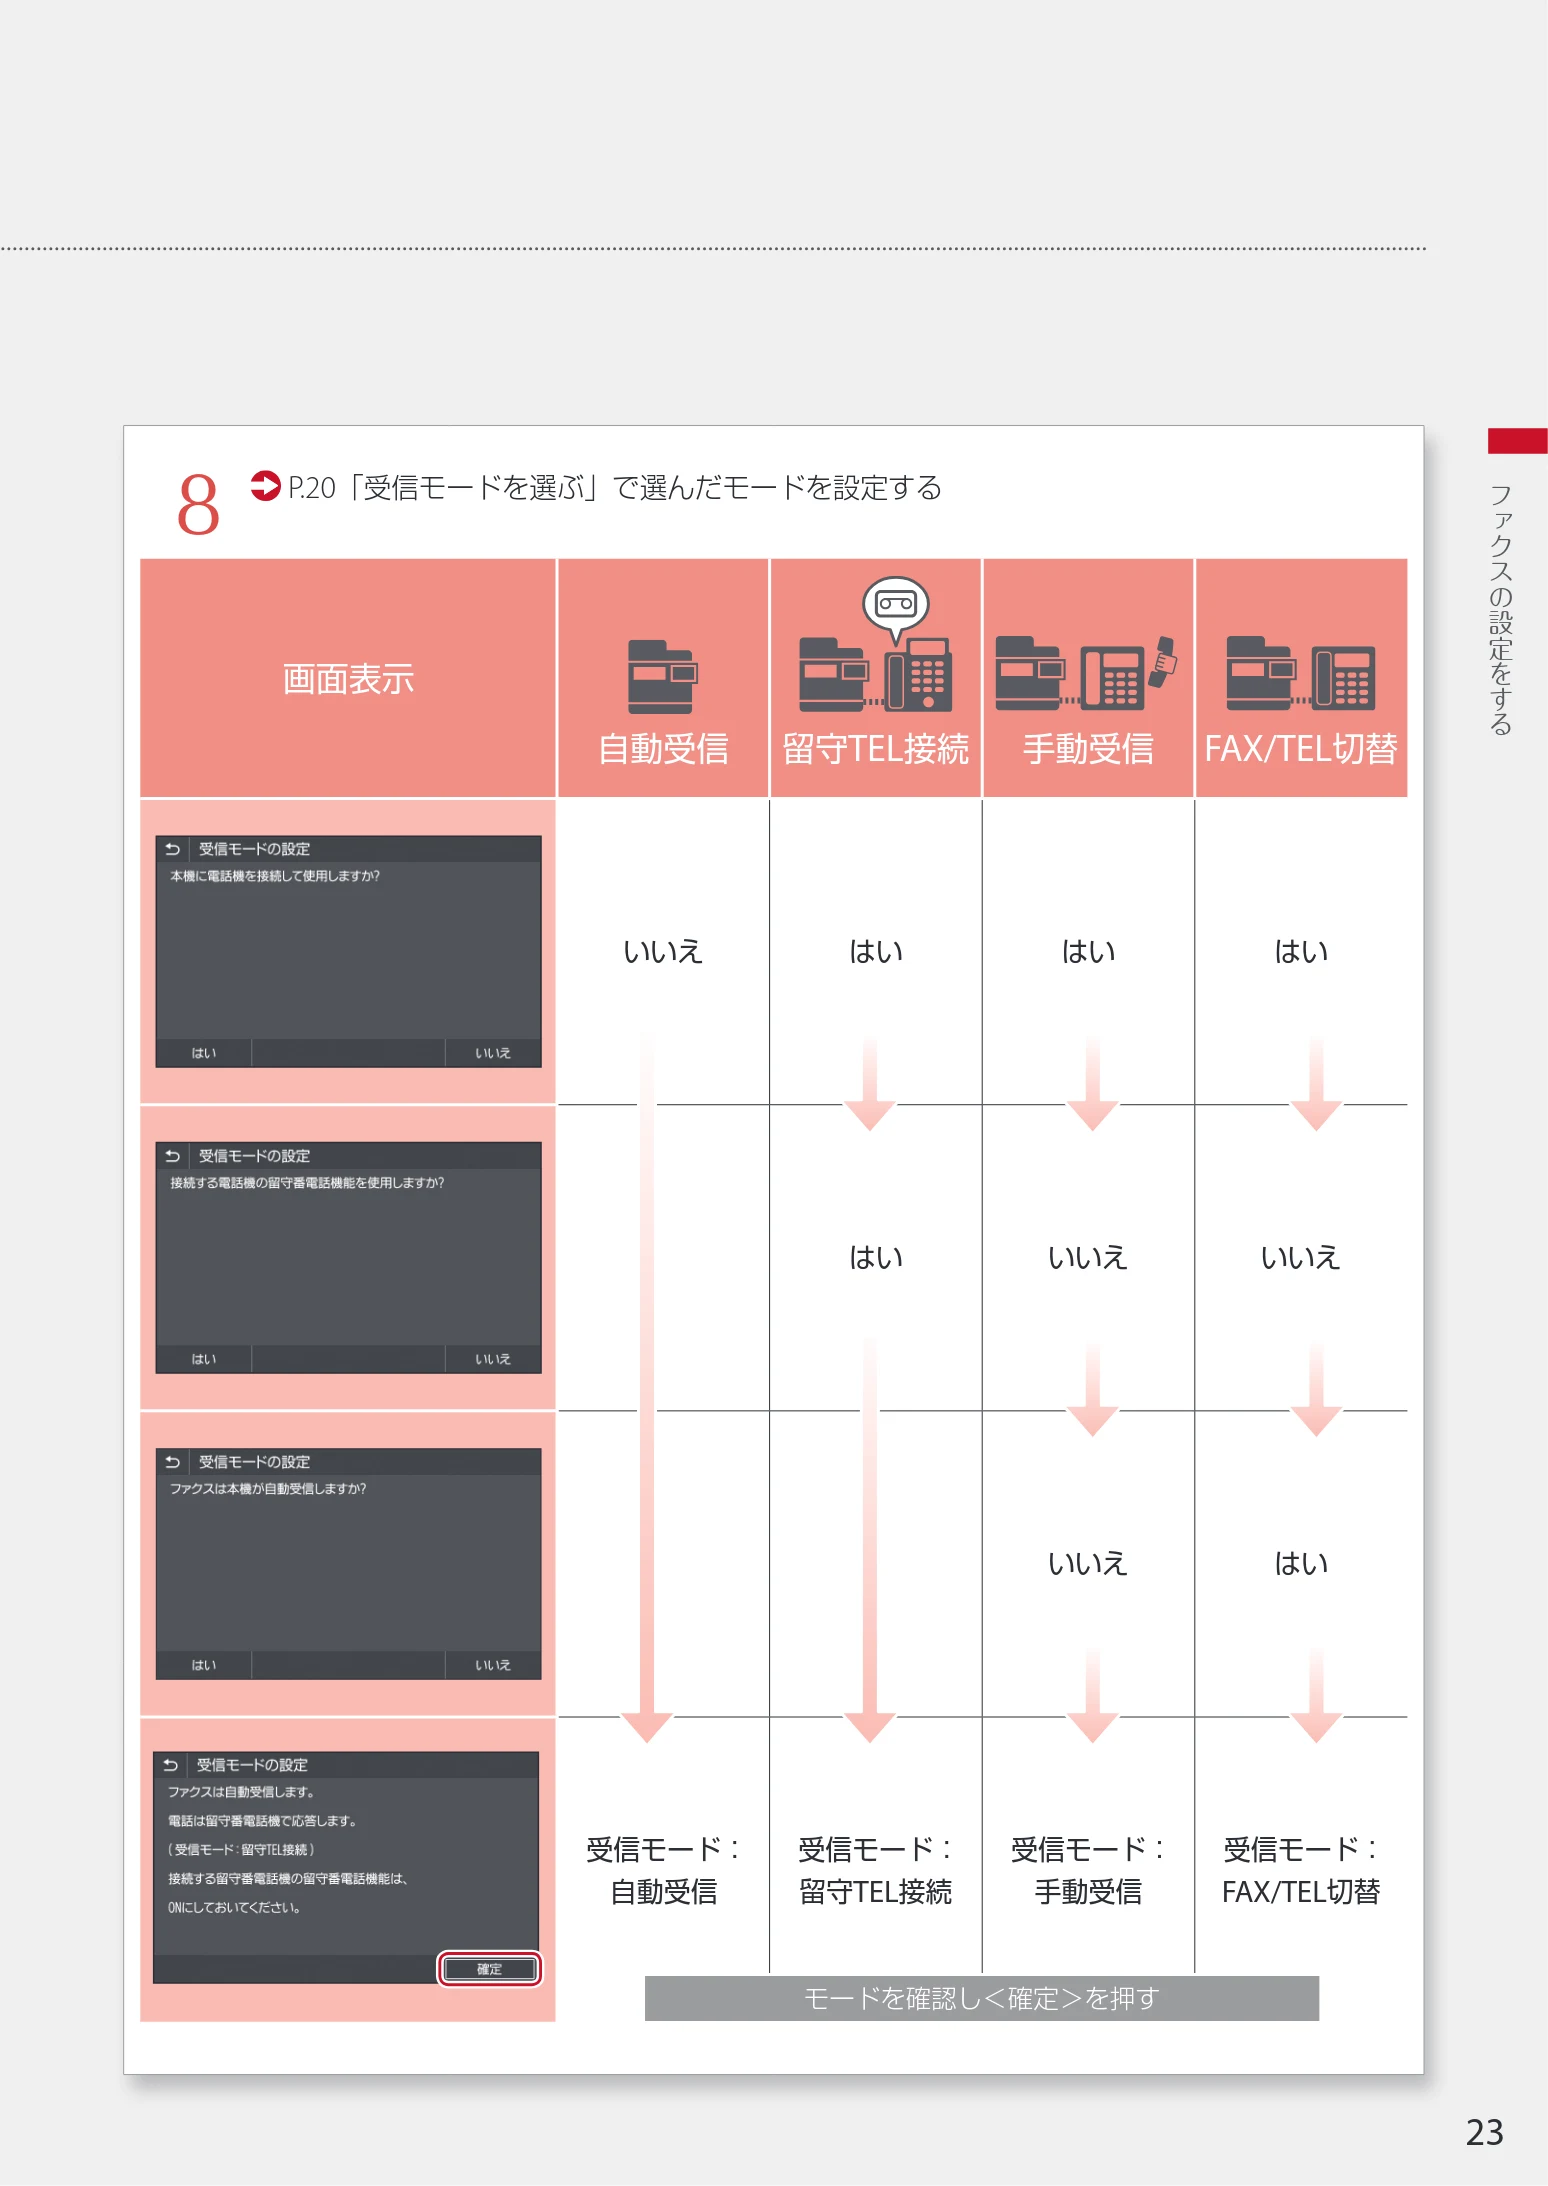
Task: Click the back arrow on the 本機に電話機を接続して使用しますか? screen
Action: tap(172, 849)
